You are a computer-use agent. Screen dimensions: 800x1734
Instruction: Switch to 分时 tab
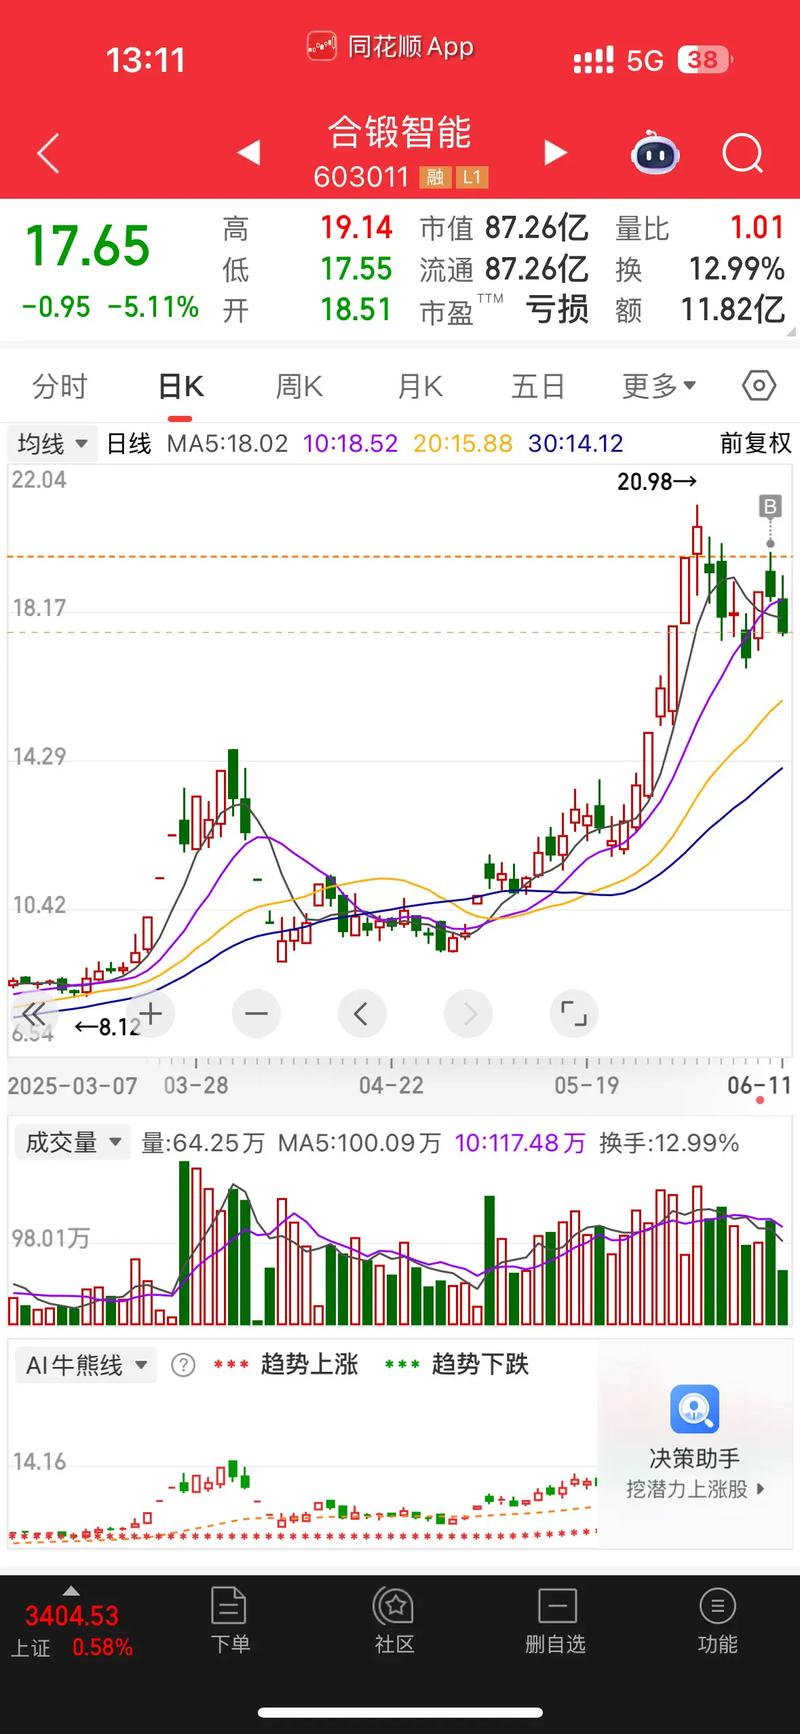click(60, 386)
